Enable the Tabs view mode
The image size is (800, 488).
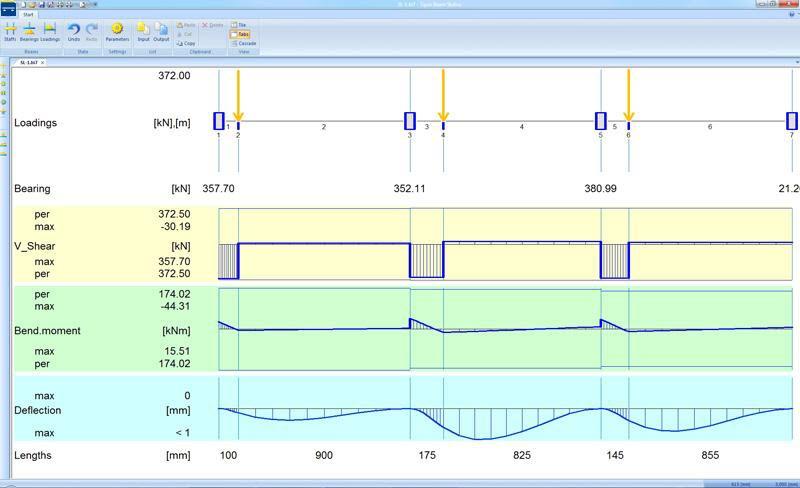pos(239,34)
